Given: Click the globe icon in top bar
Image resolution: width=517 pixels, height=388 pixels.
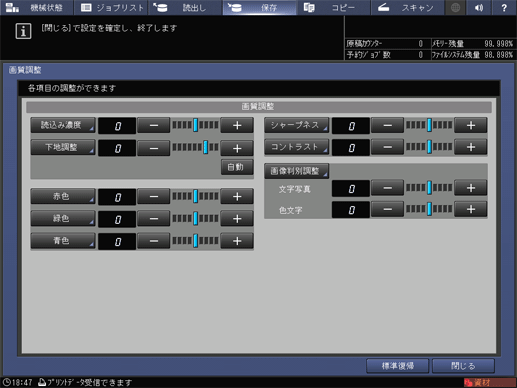Looking at the screenshot, I should 455,7.
